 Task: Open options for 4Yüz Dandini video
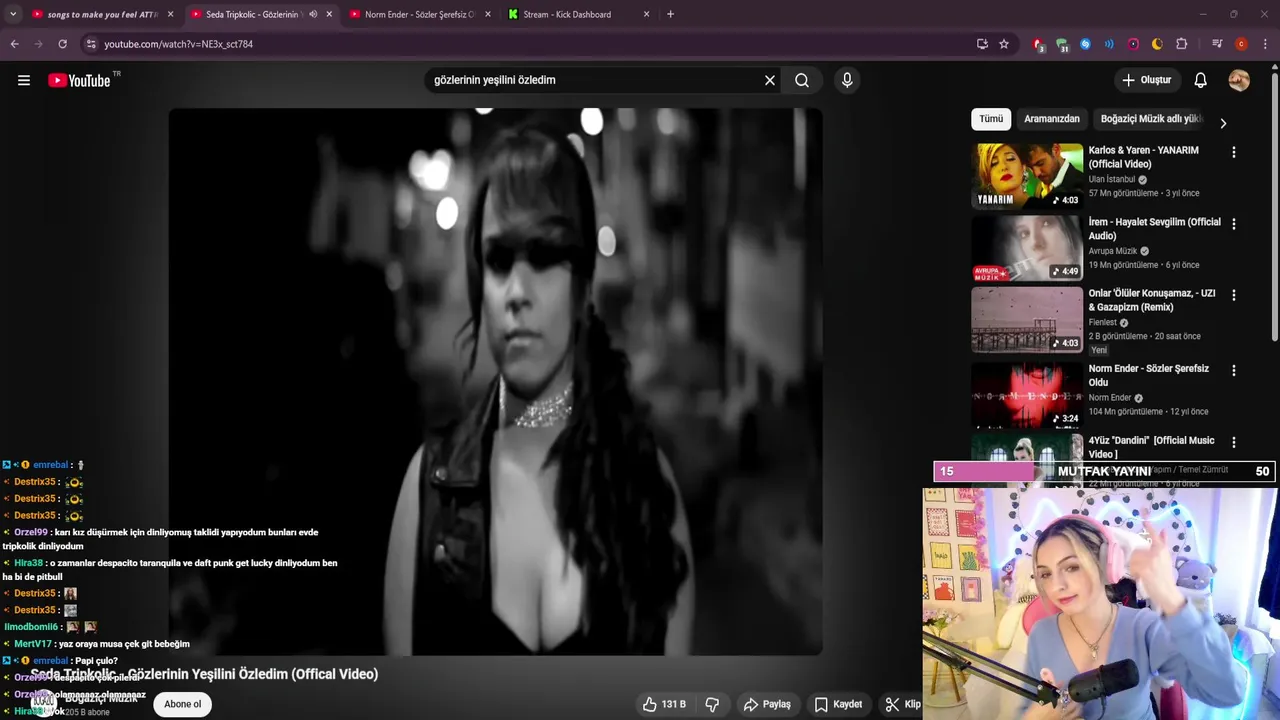pyautogui.click(x=1233, y=442)
